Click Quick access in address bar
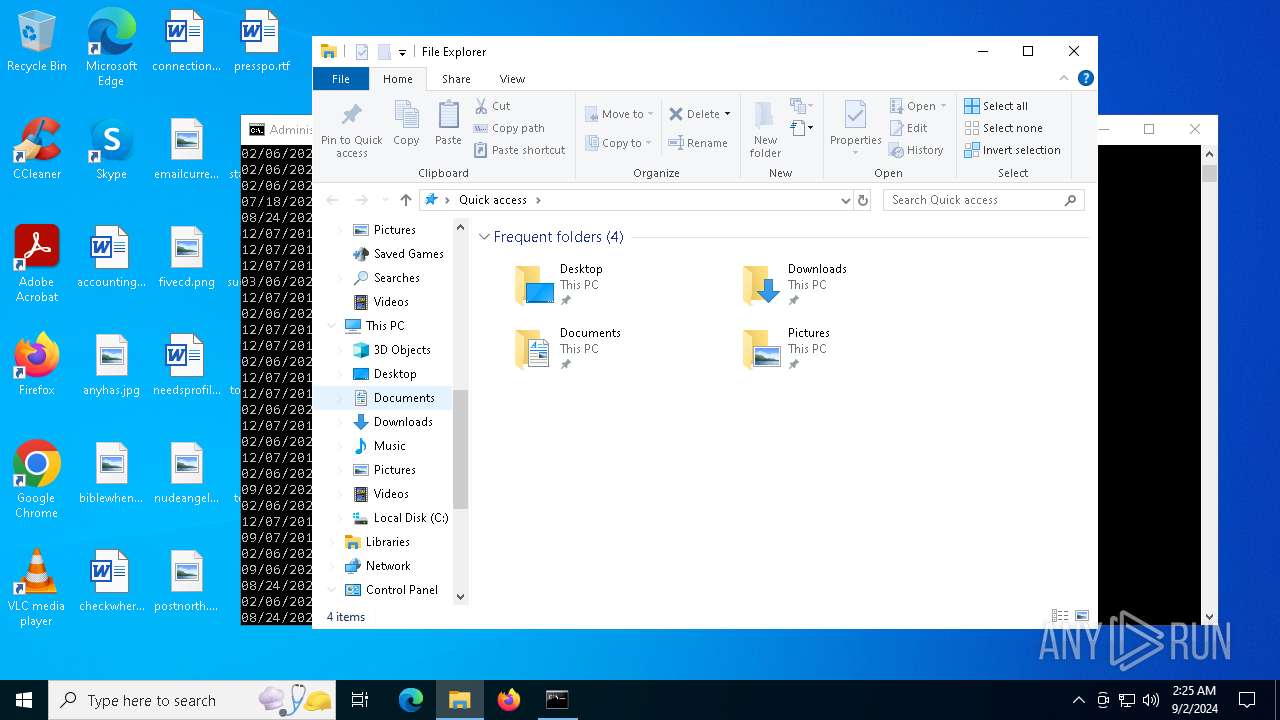The width and height of the screenshot is (1280, 720). (x=493, y=200)
